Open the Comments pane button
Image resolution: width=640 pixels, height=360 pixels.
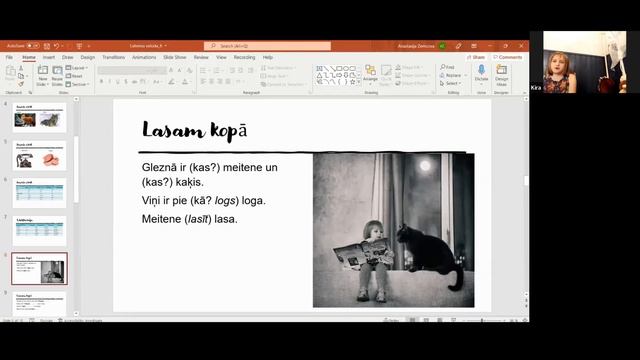click(x=507, y=58)
